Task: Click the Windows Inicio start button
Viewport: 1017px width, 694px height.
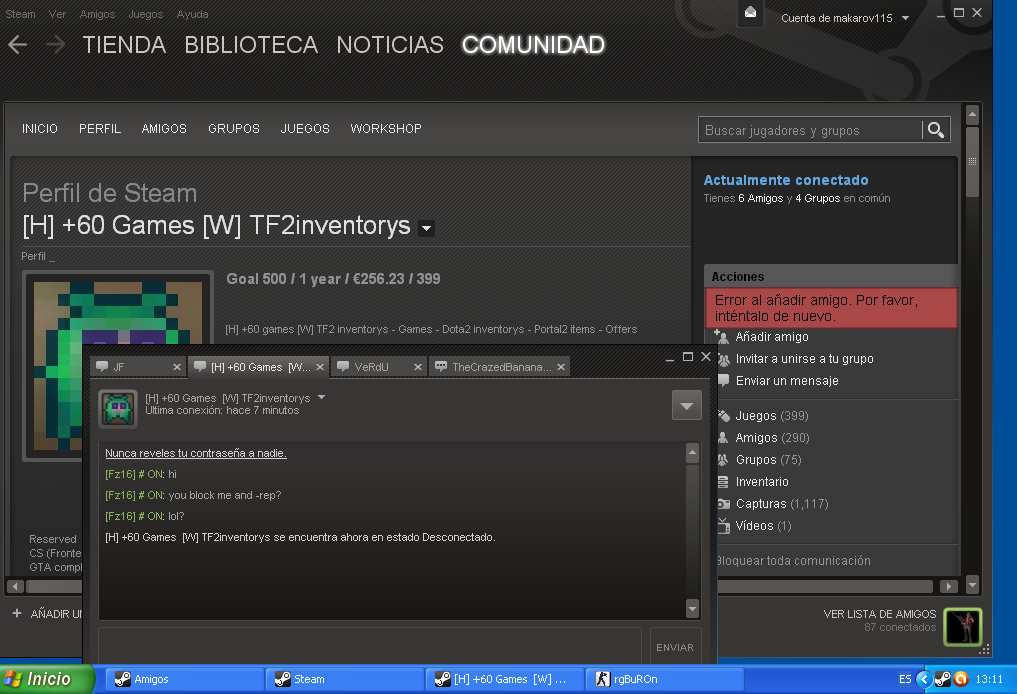Action: [47, 679]
